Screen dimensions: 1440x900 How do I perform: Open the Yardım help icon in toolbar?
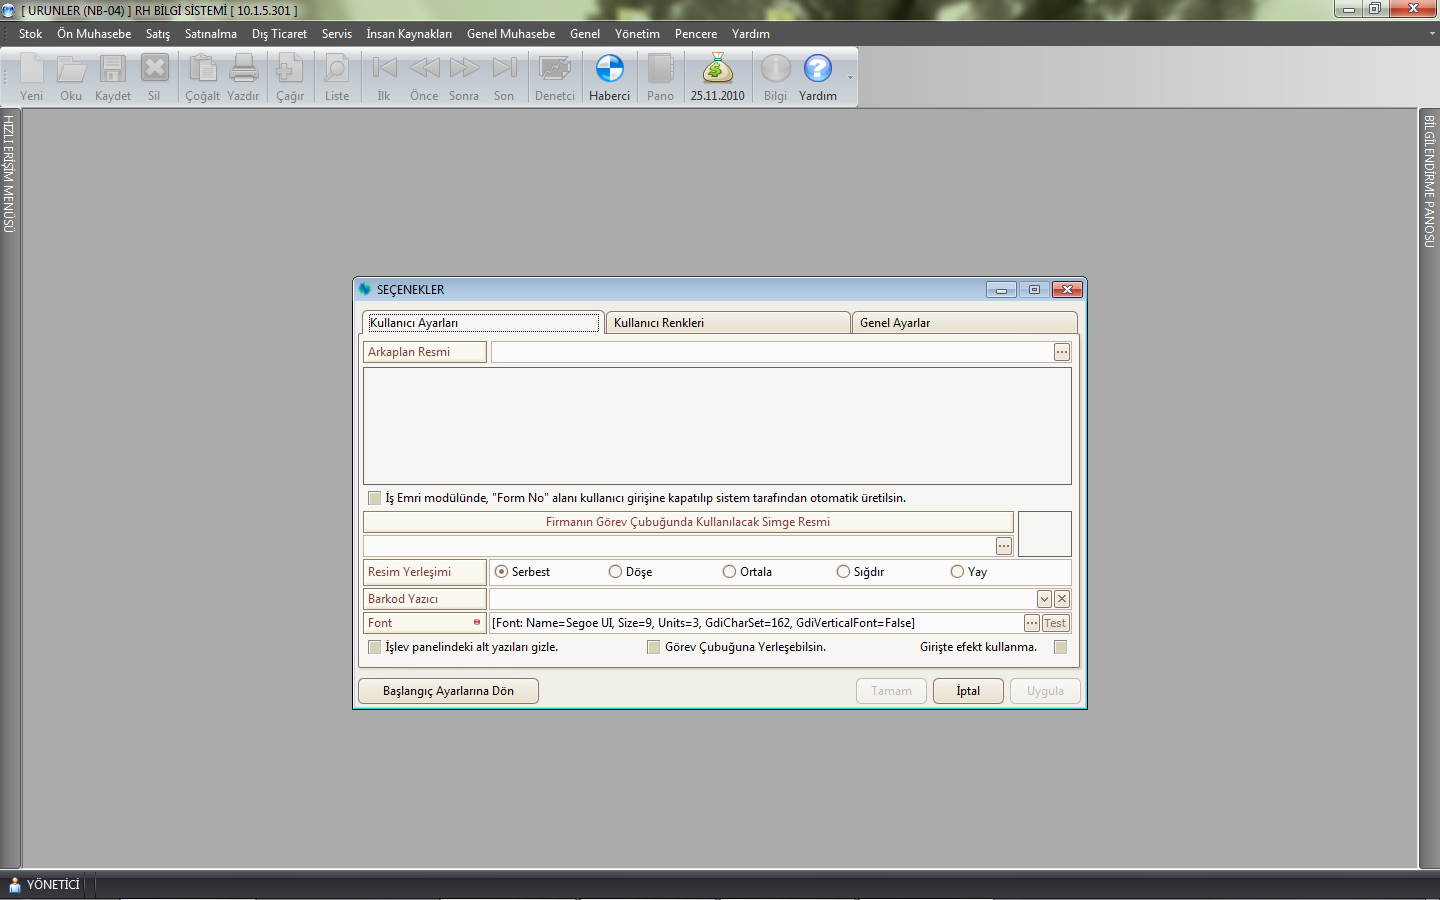coord(817,77)
